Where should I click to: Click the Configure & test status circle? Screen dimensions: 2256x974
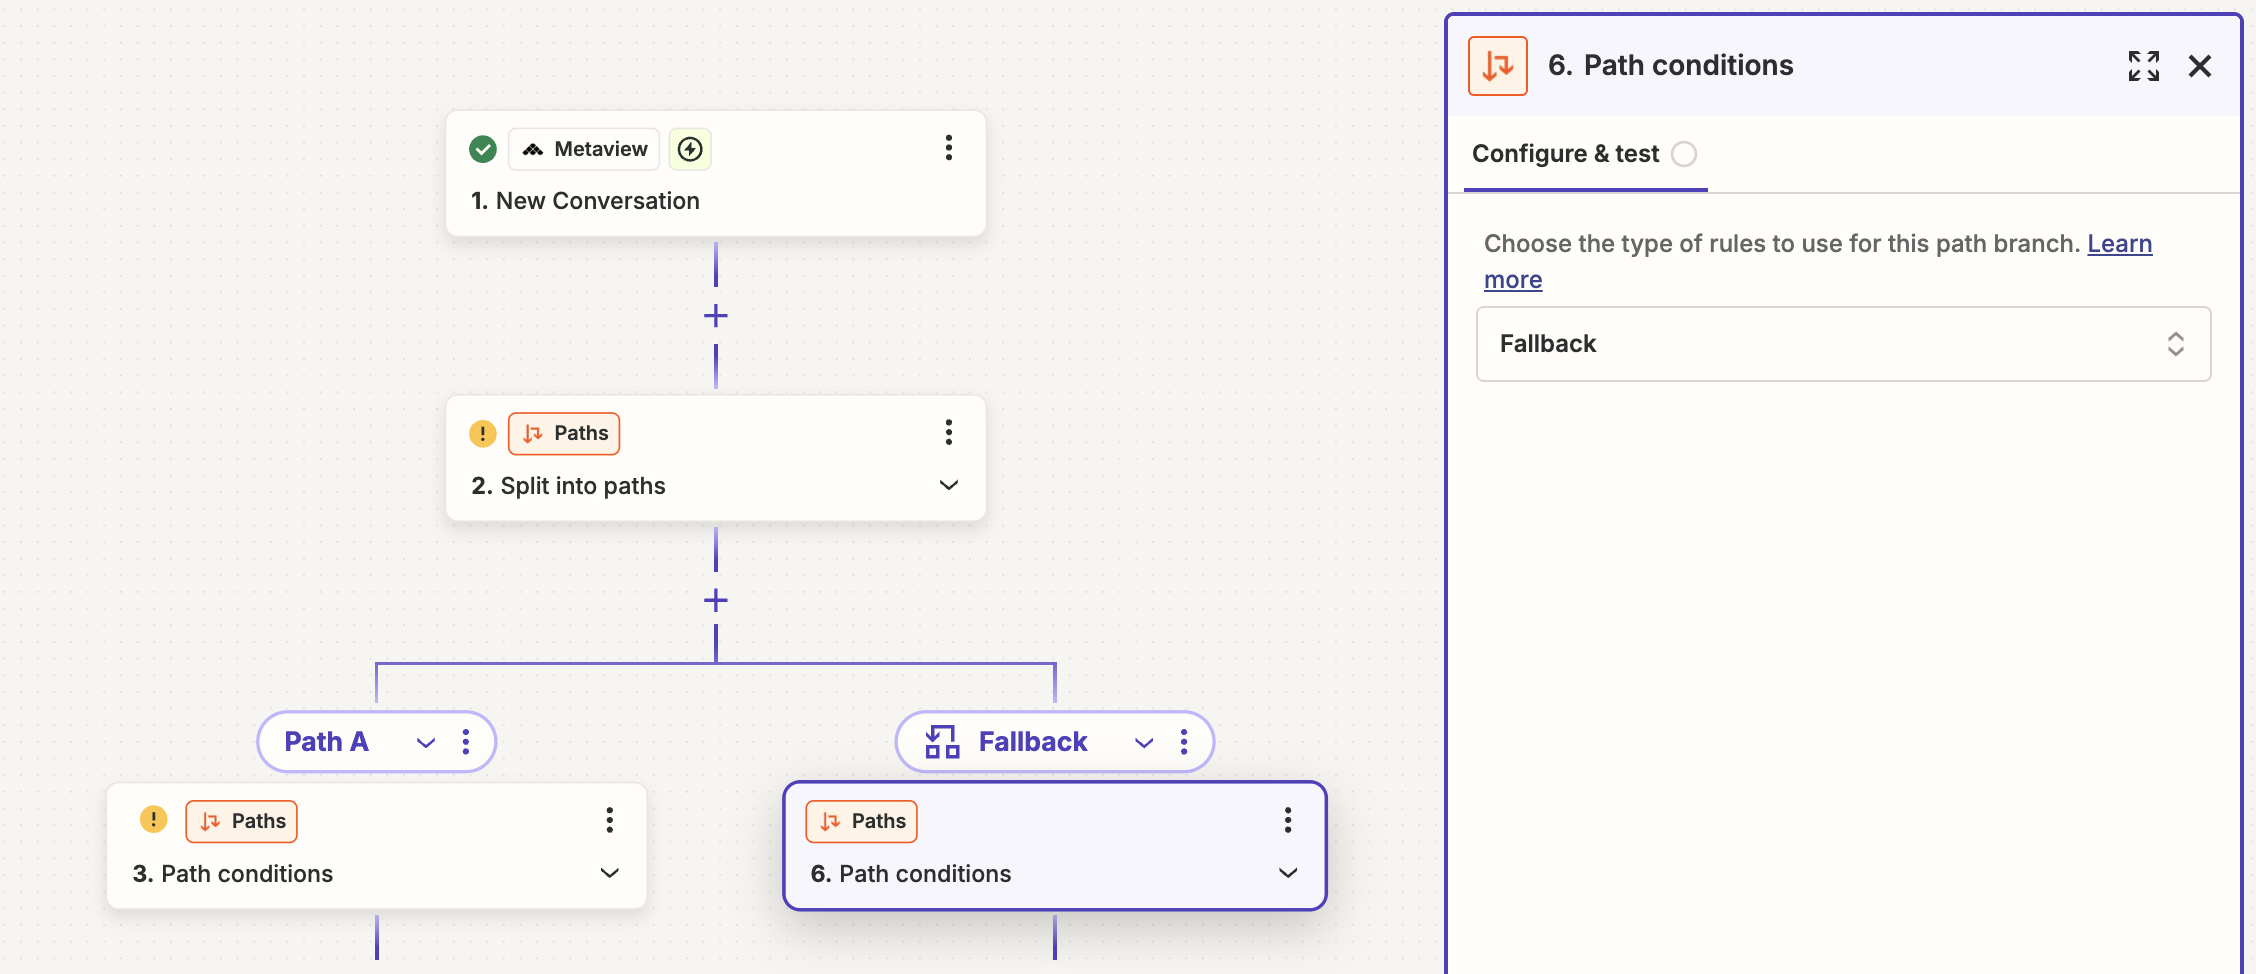(1684, 154)
